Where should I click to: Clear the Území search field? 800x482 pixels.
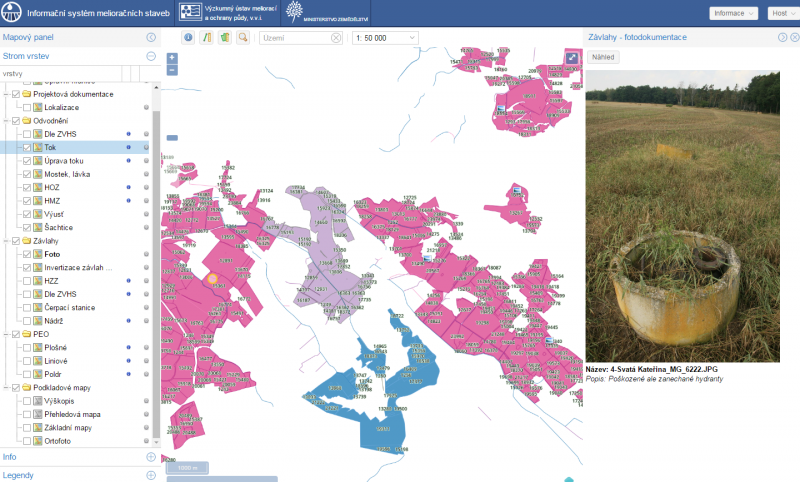click(x=336, y=37)
